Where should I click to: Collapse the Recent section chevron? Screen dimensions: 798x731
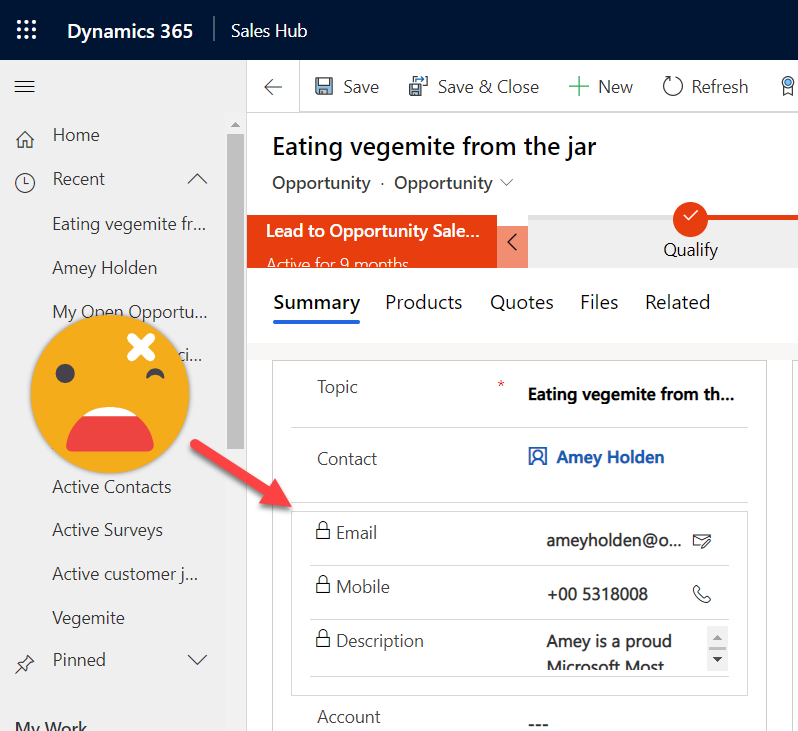point(197,179)
